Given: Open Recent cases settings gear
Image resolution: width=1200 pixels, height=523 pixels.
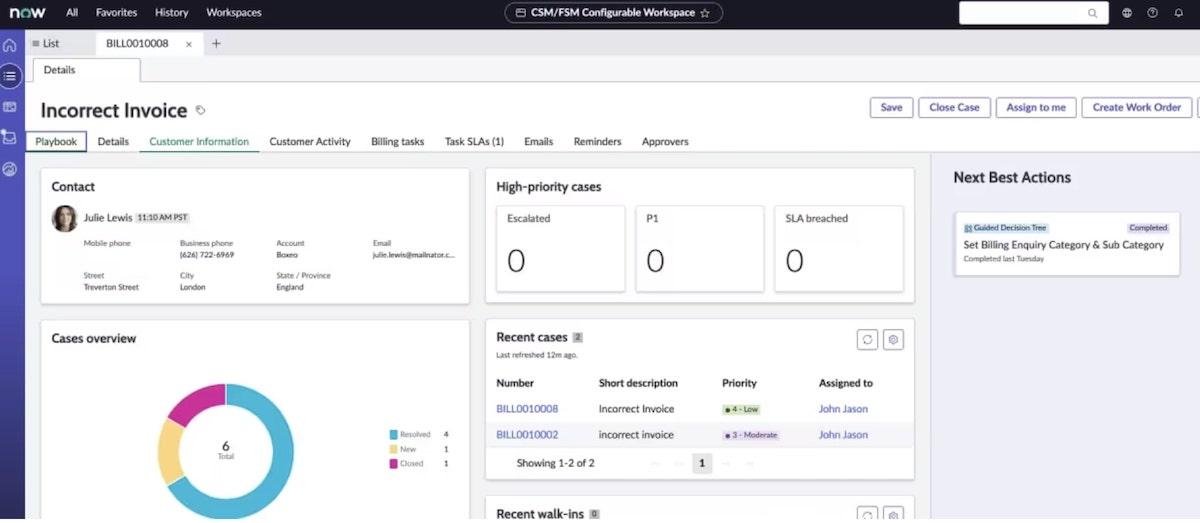Looking at the screenshot, I should (x=894, y=340).
